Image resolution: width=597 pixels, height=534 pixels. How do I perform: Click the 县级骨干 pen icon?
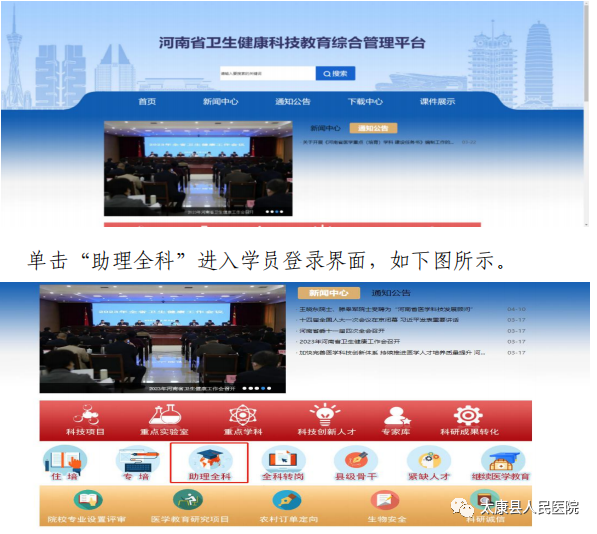click(356, 459)
